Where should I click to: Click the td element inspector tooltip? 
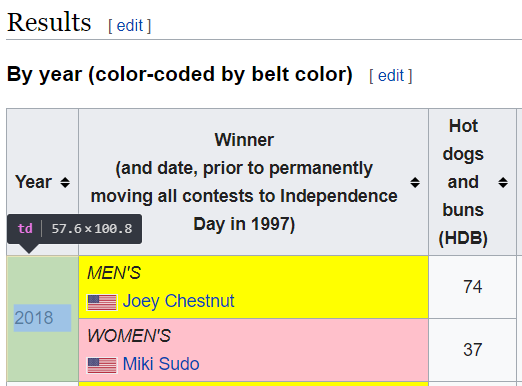74,229
